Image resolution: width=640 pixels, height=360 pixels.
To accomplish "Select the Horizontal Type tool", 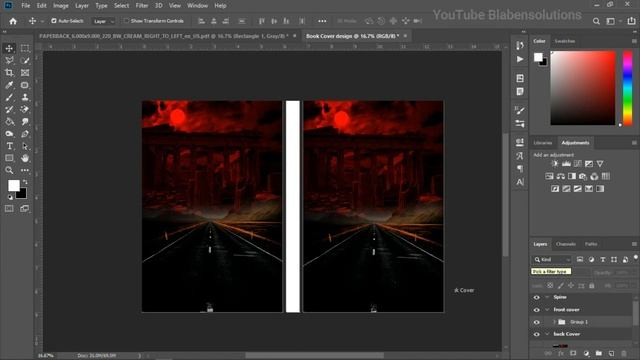I will point(9,146).
